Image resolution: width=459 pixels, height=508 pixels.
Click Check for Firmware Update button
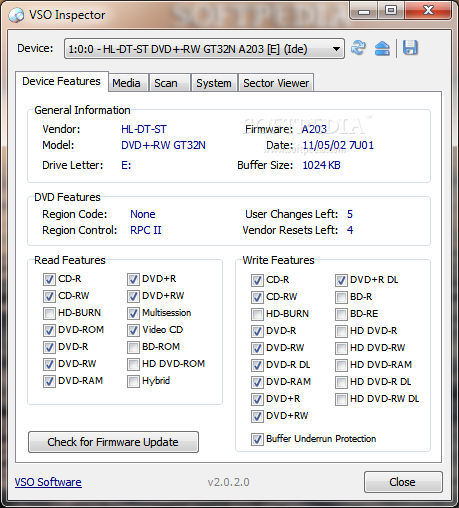pyautogui.click(x=113, y=442)
